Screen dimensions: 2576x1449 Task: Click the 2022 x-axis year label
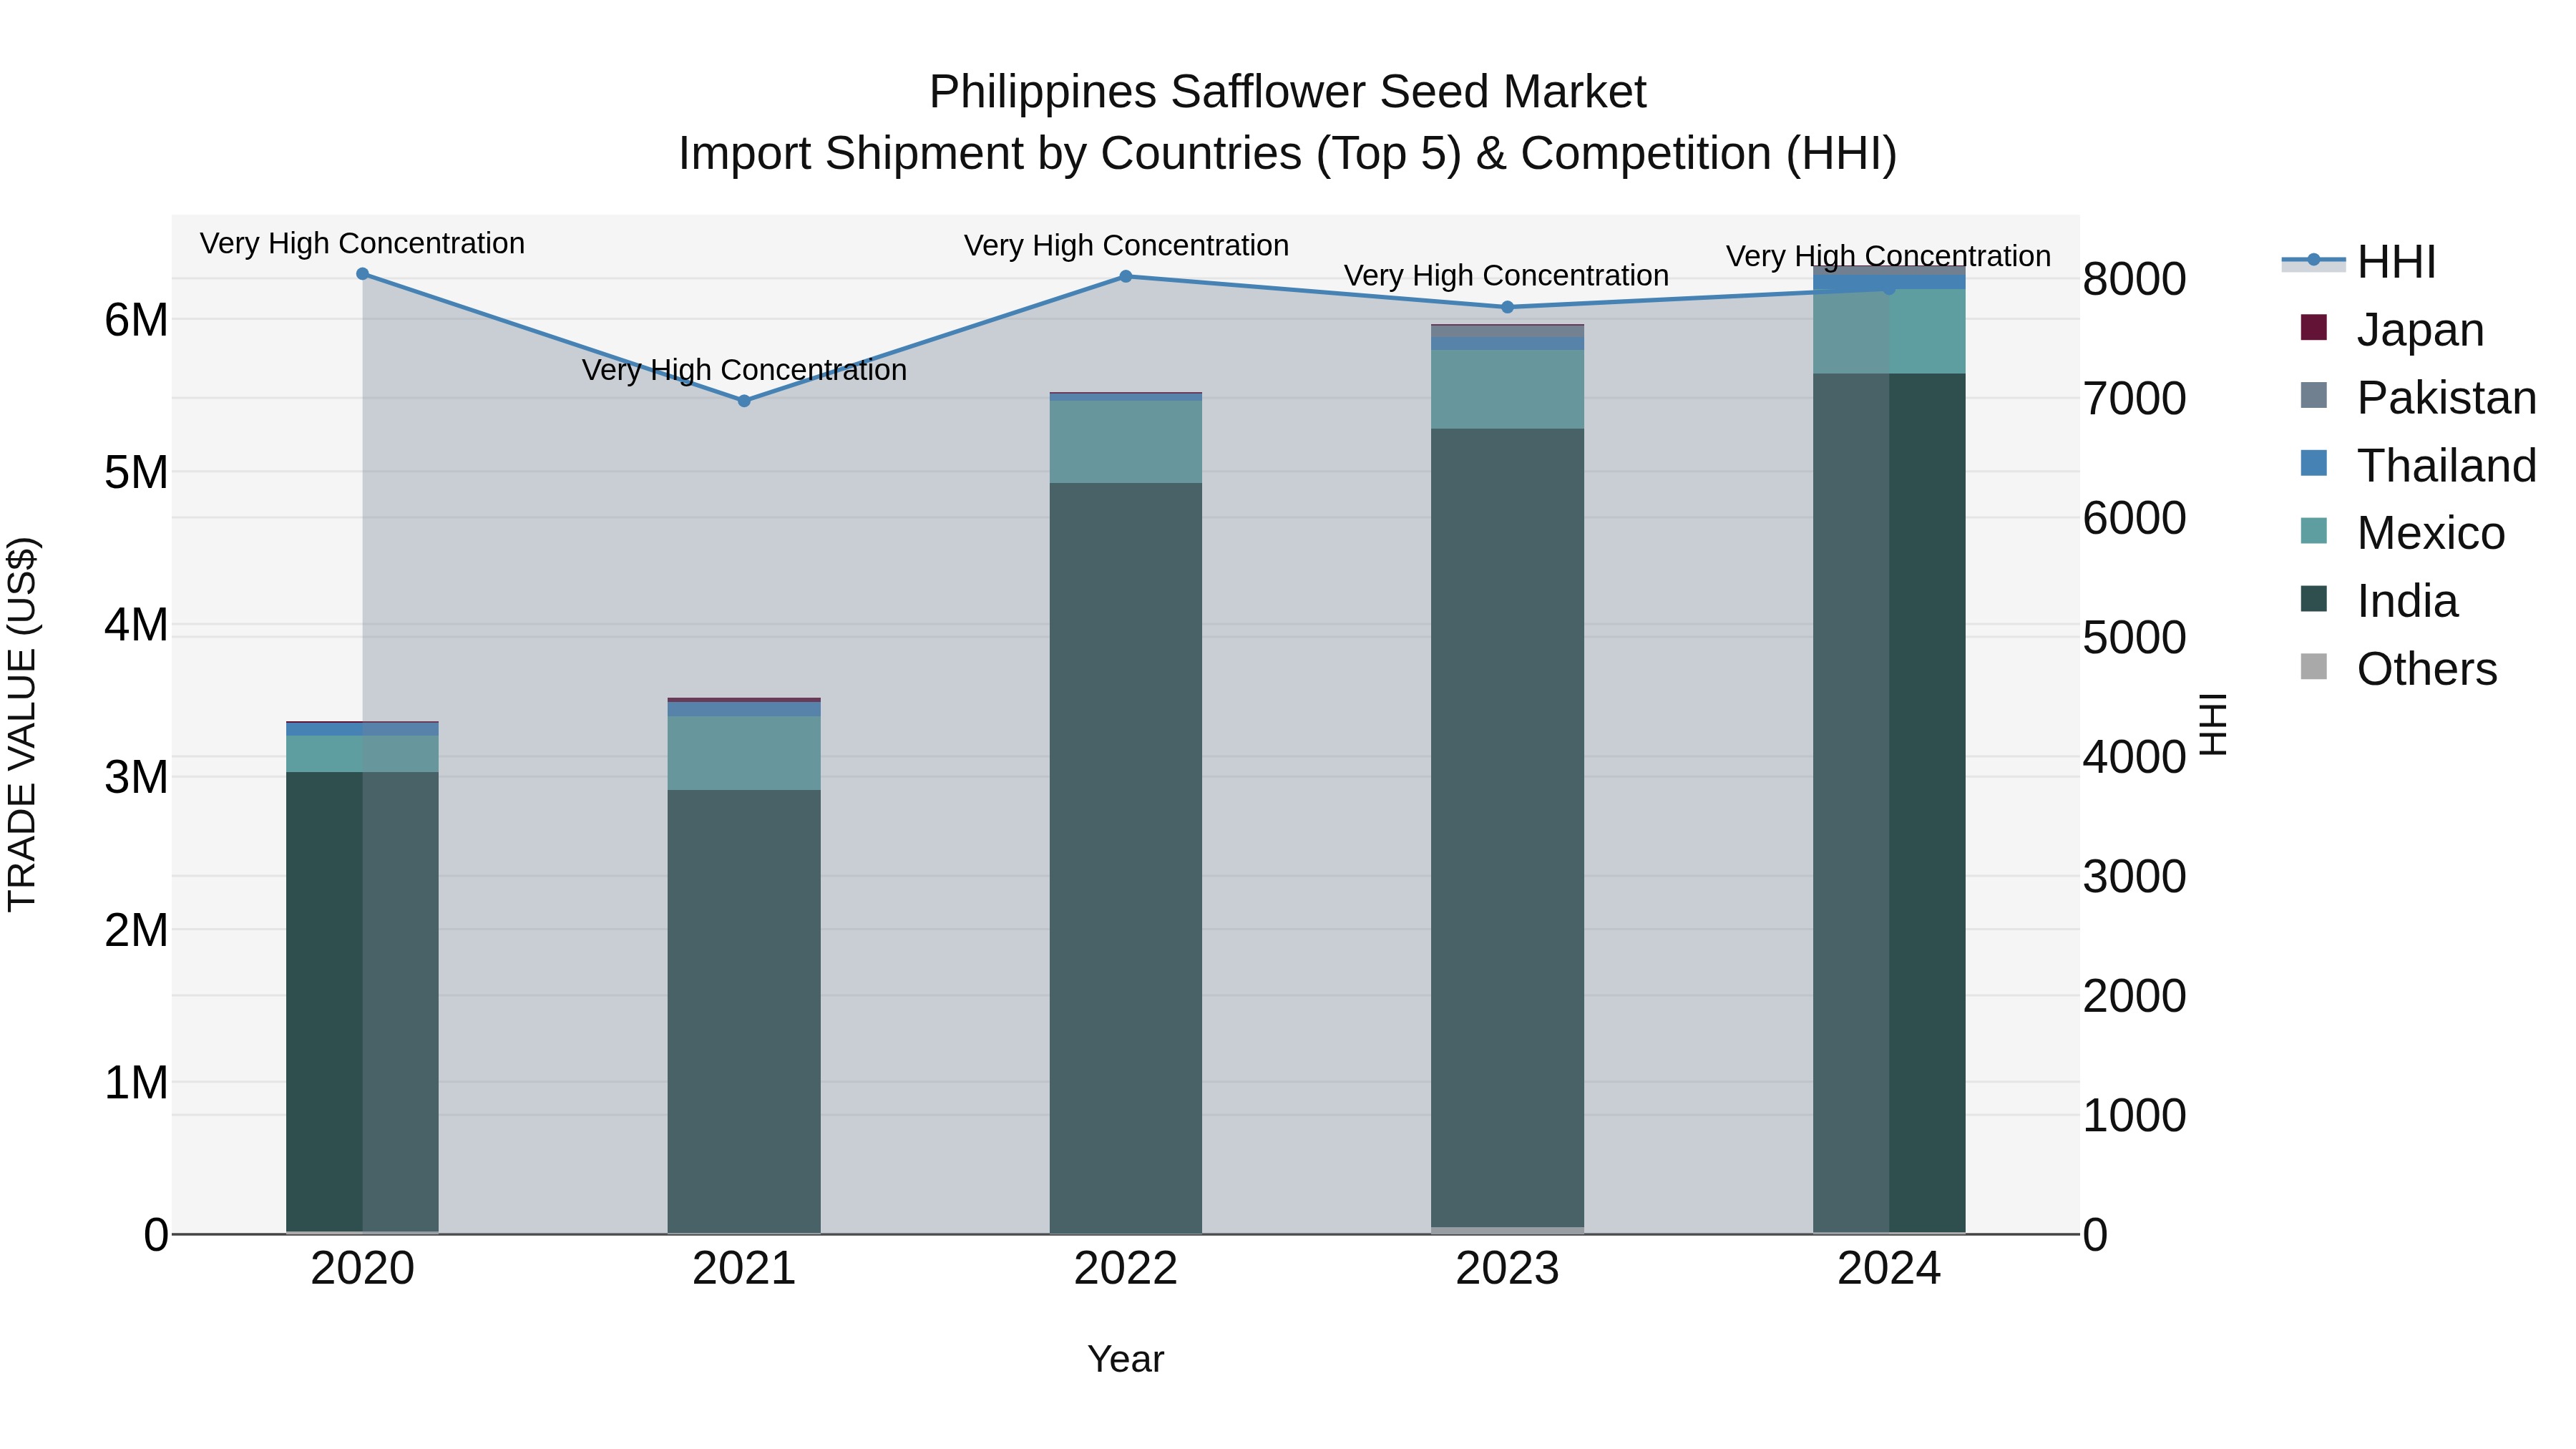(x=1126, y=1269)
